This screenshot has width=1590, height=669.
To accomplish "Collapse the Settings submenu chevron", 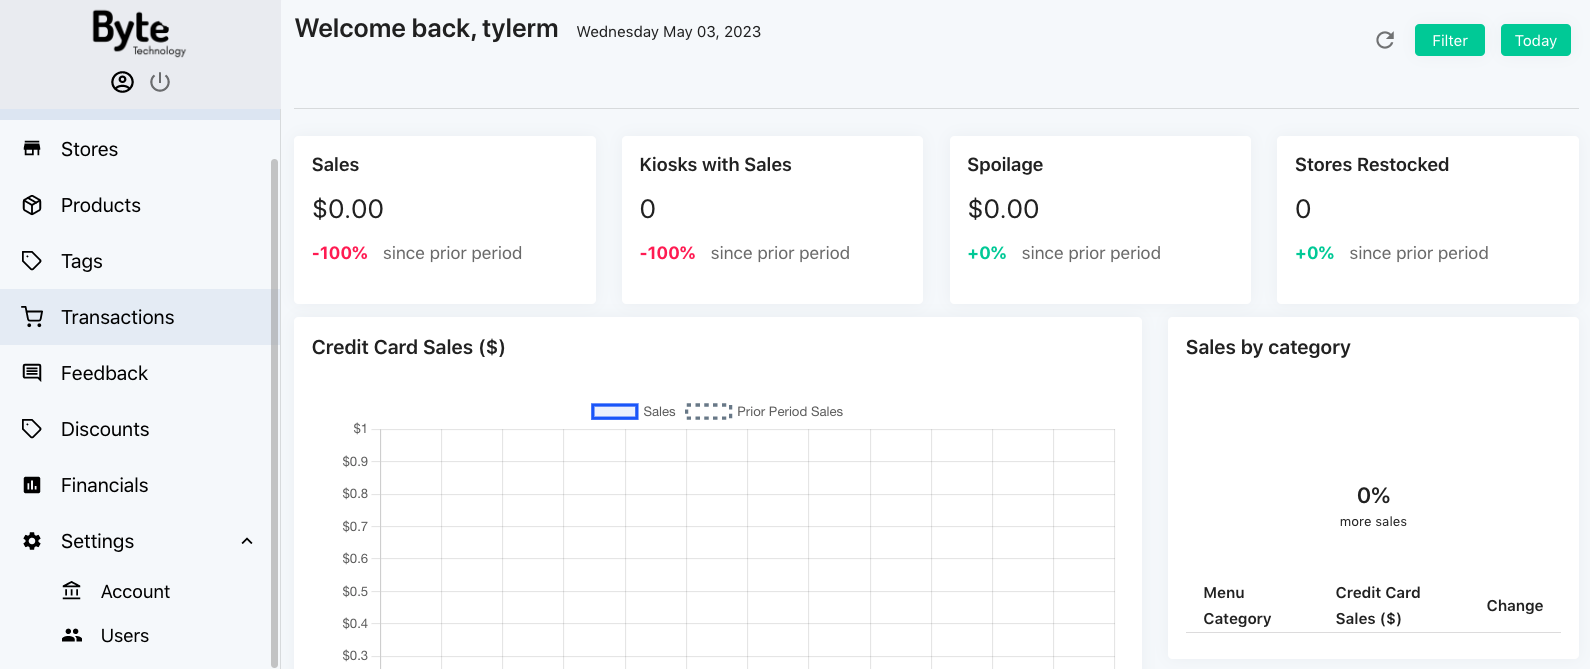I will (x=247, y=541).
